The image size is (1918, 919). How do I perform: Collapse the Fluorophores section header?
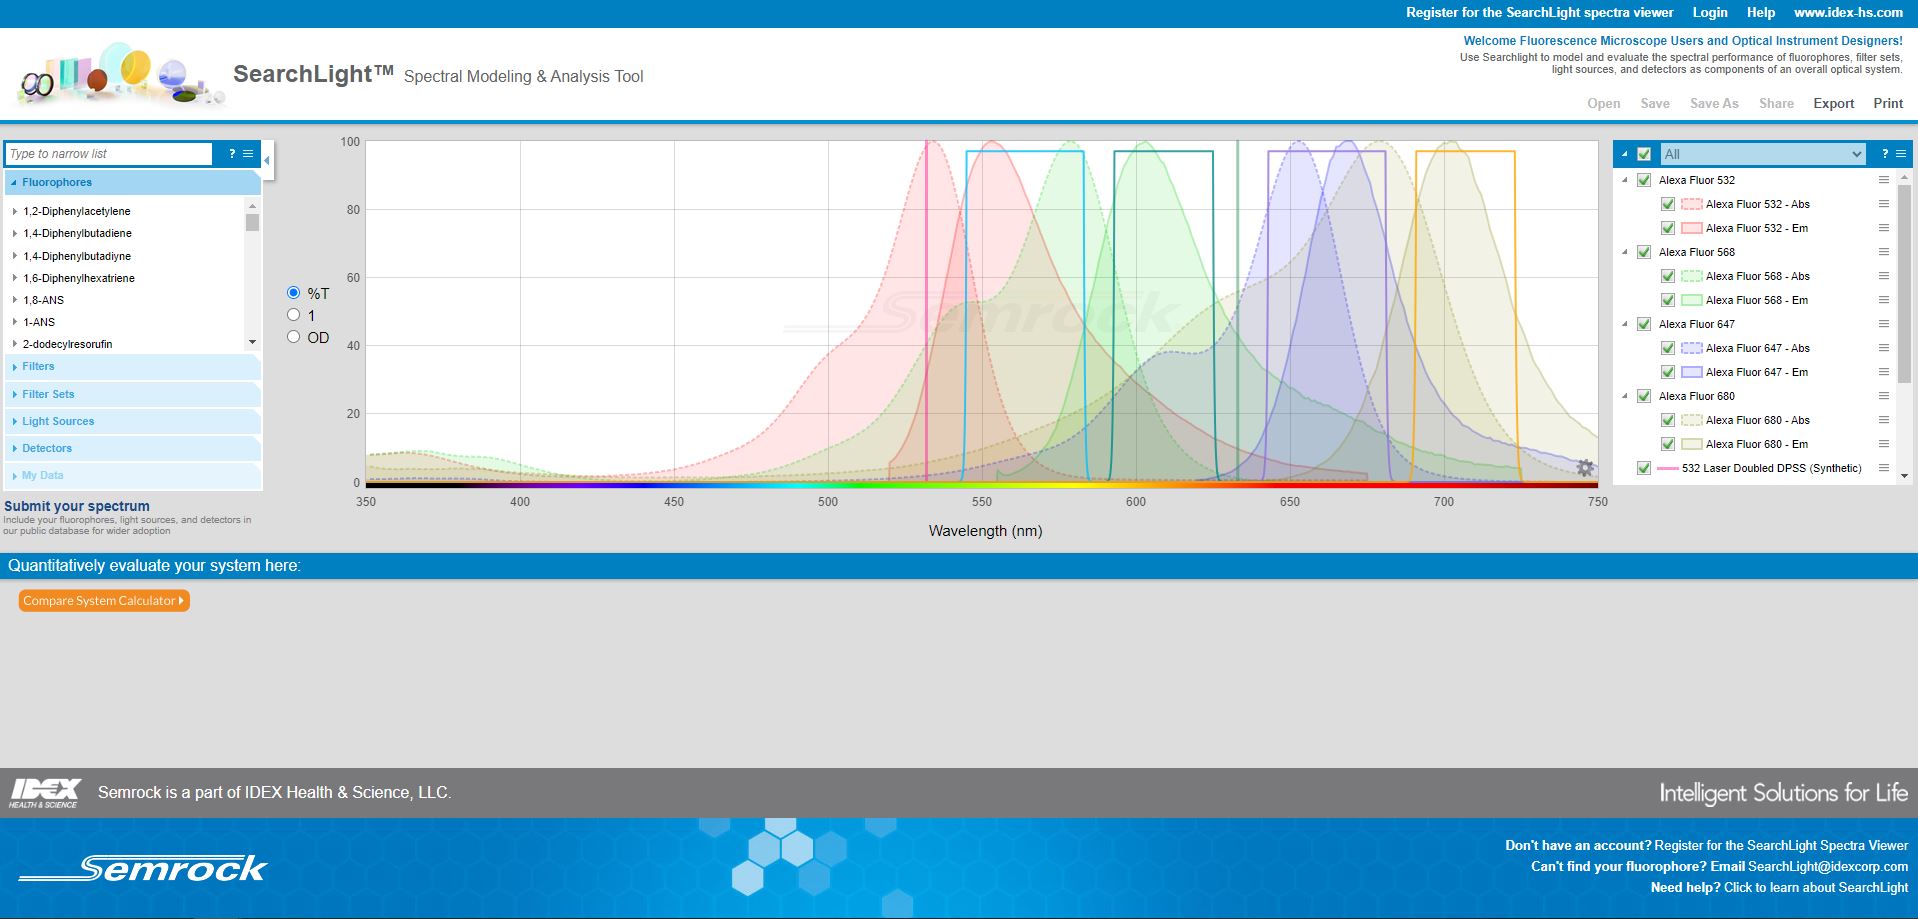coord(133,182)
